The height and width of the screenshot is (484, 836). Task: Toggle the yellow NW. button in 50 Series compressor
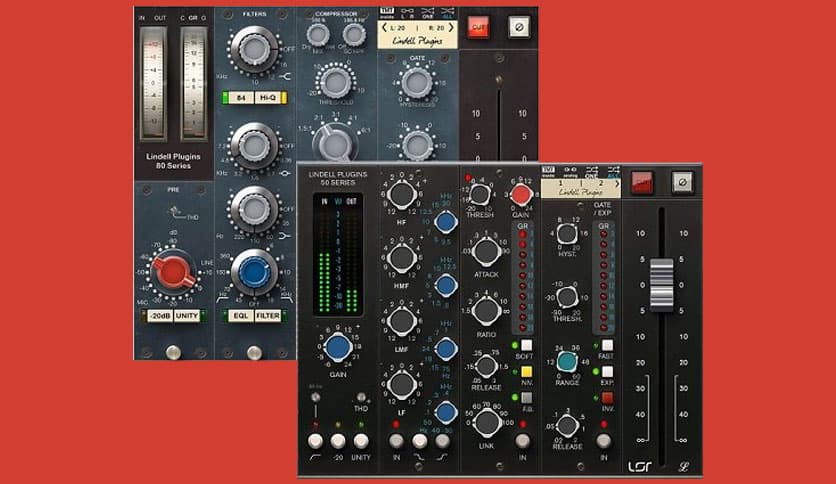click(x=526, y=372)
